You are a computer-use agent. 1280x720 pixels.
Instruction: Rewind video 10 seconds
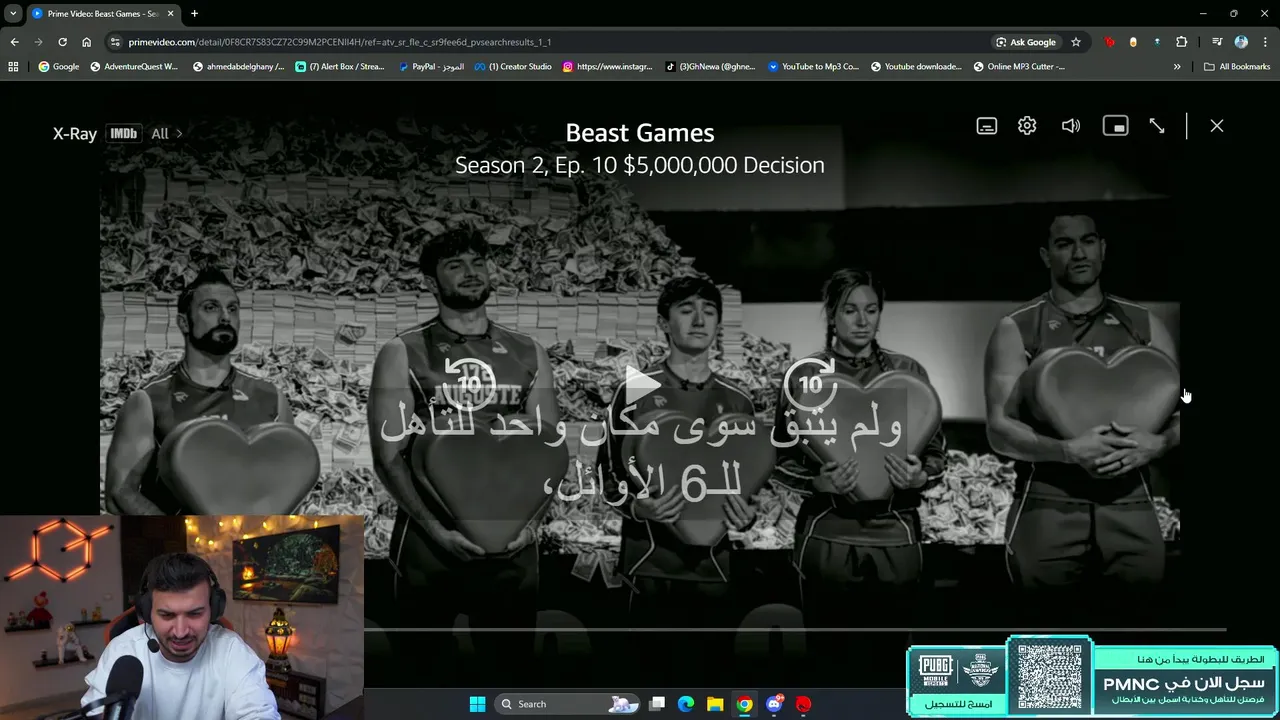pos(469,383)
